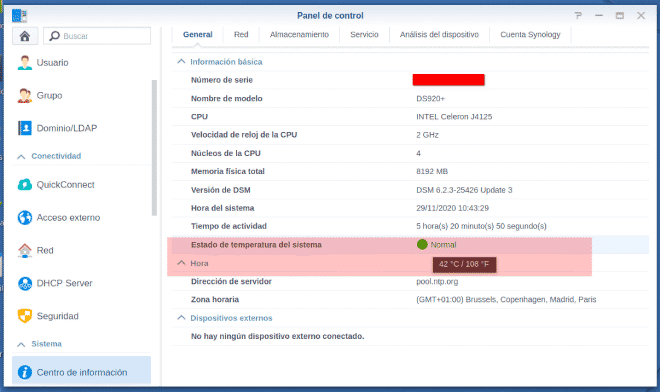Collapse the Sistema sidebar group
660x392 pixels.
click(x=21, y=344)
